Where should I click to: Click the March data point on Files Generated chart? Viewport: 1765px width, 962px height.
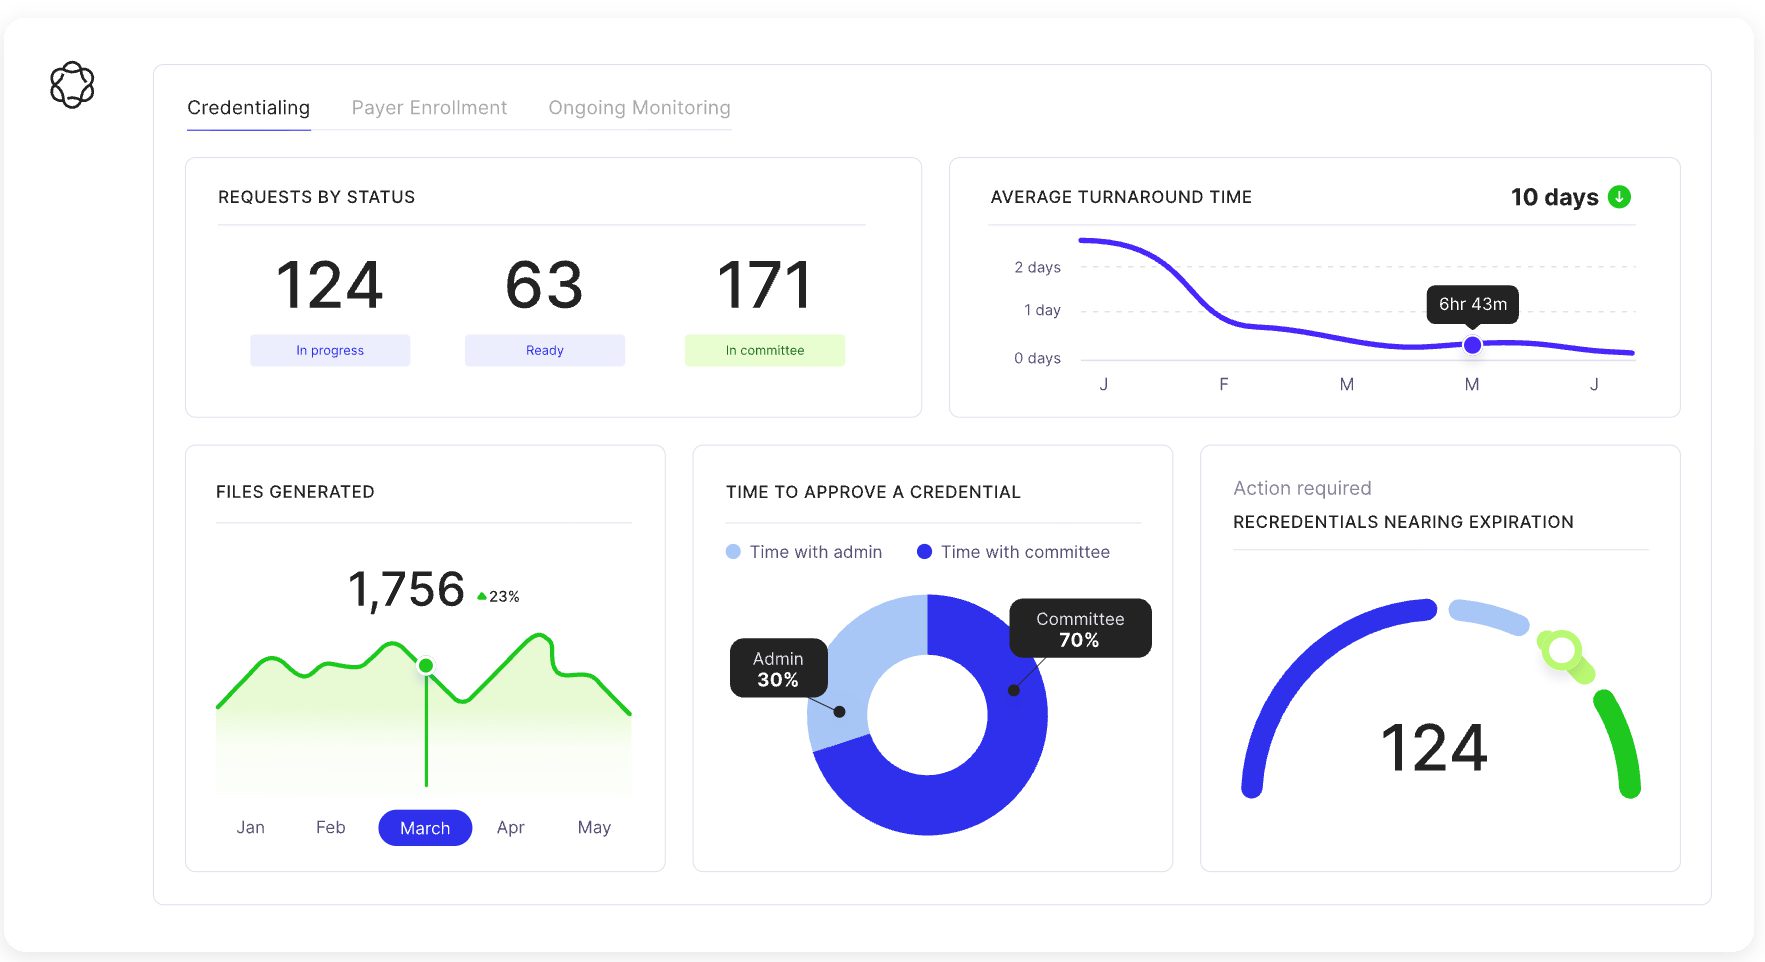426,662
